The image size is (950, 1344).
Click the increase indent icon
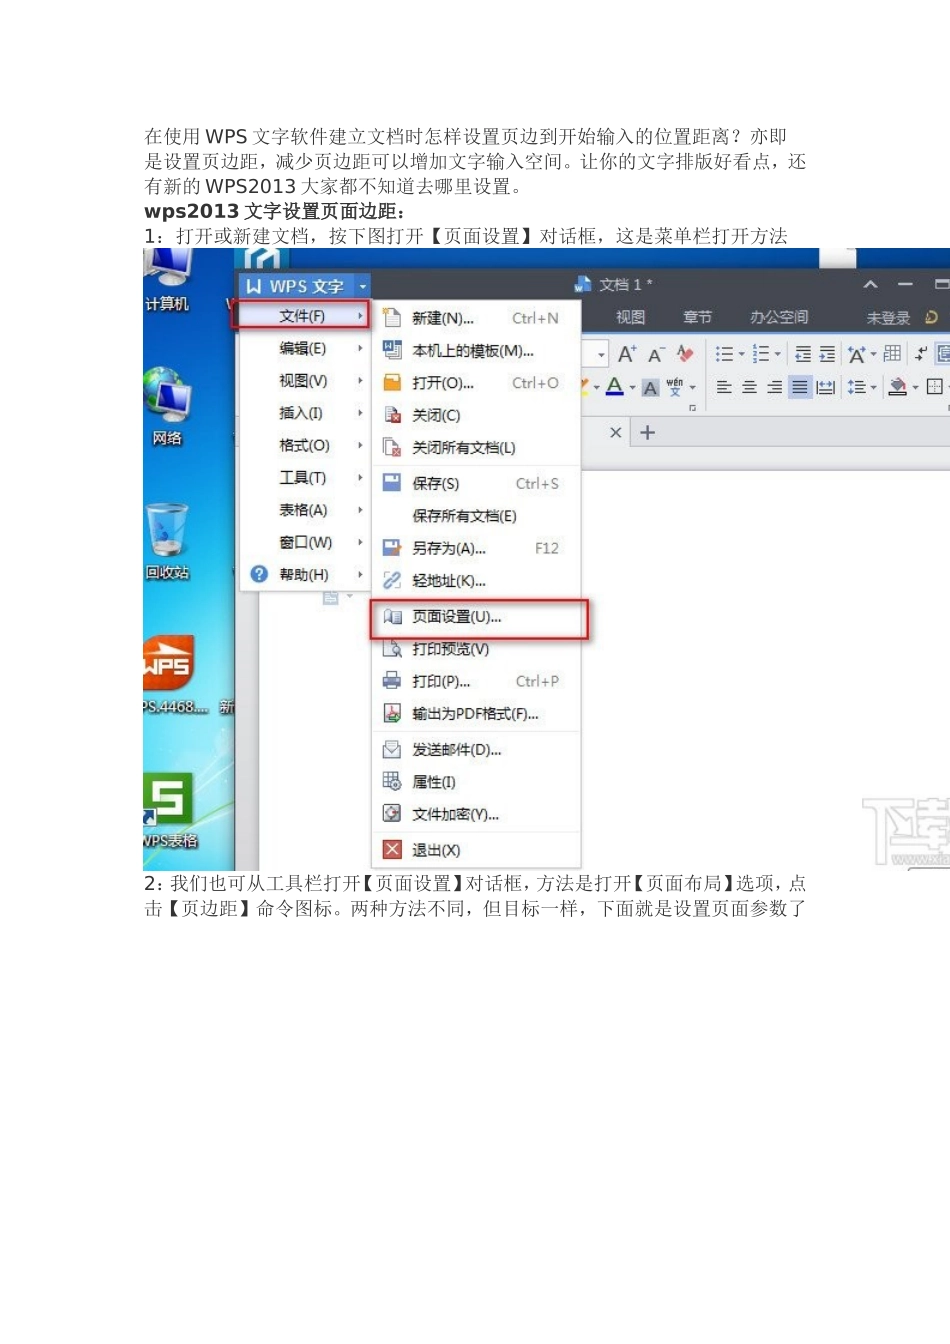[827, 354]
